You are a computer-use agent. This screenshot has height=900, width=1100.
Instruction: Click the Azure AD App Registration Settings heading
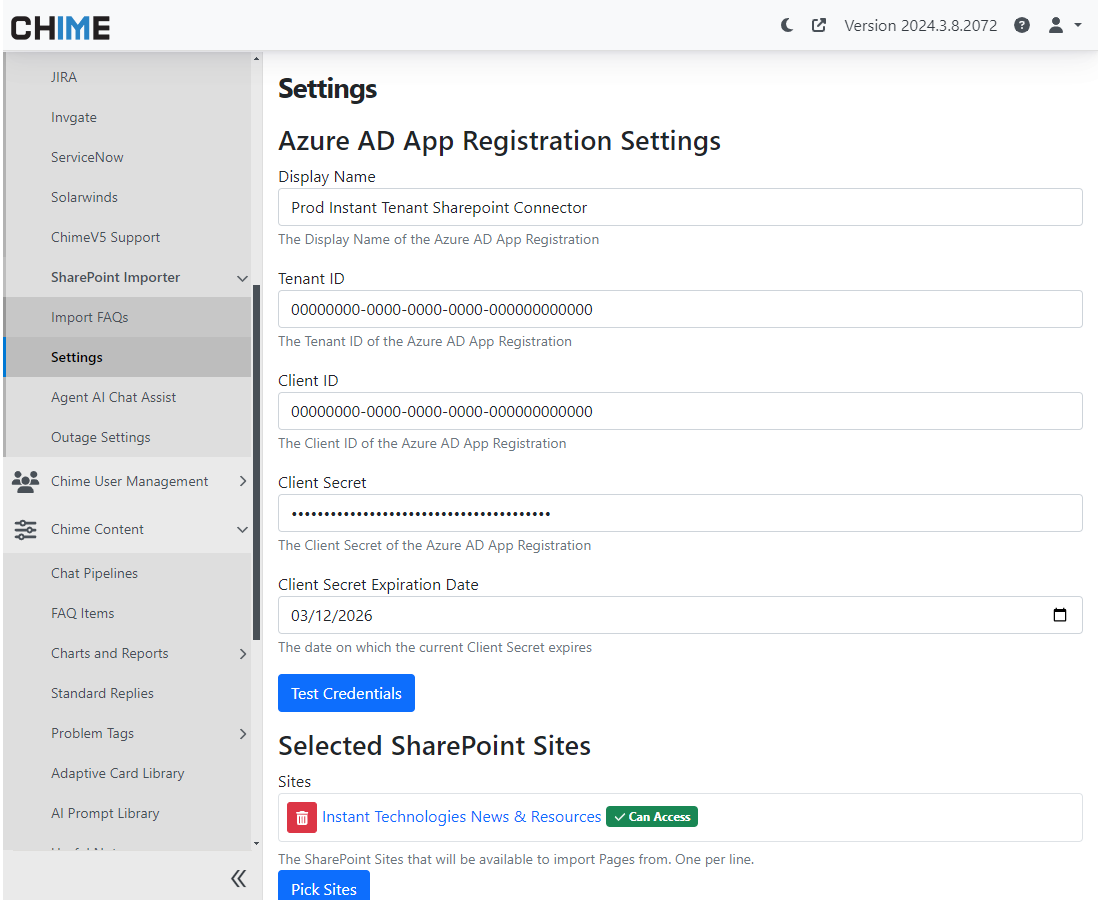[x=499, y=141]
